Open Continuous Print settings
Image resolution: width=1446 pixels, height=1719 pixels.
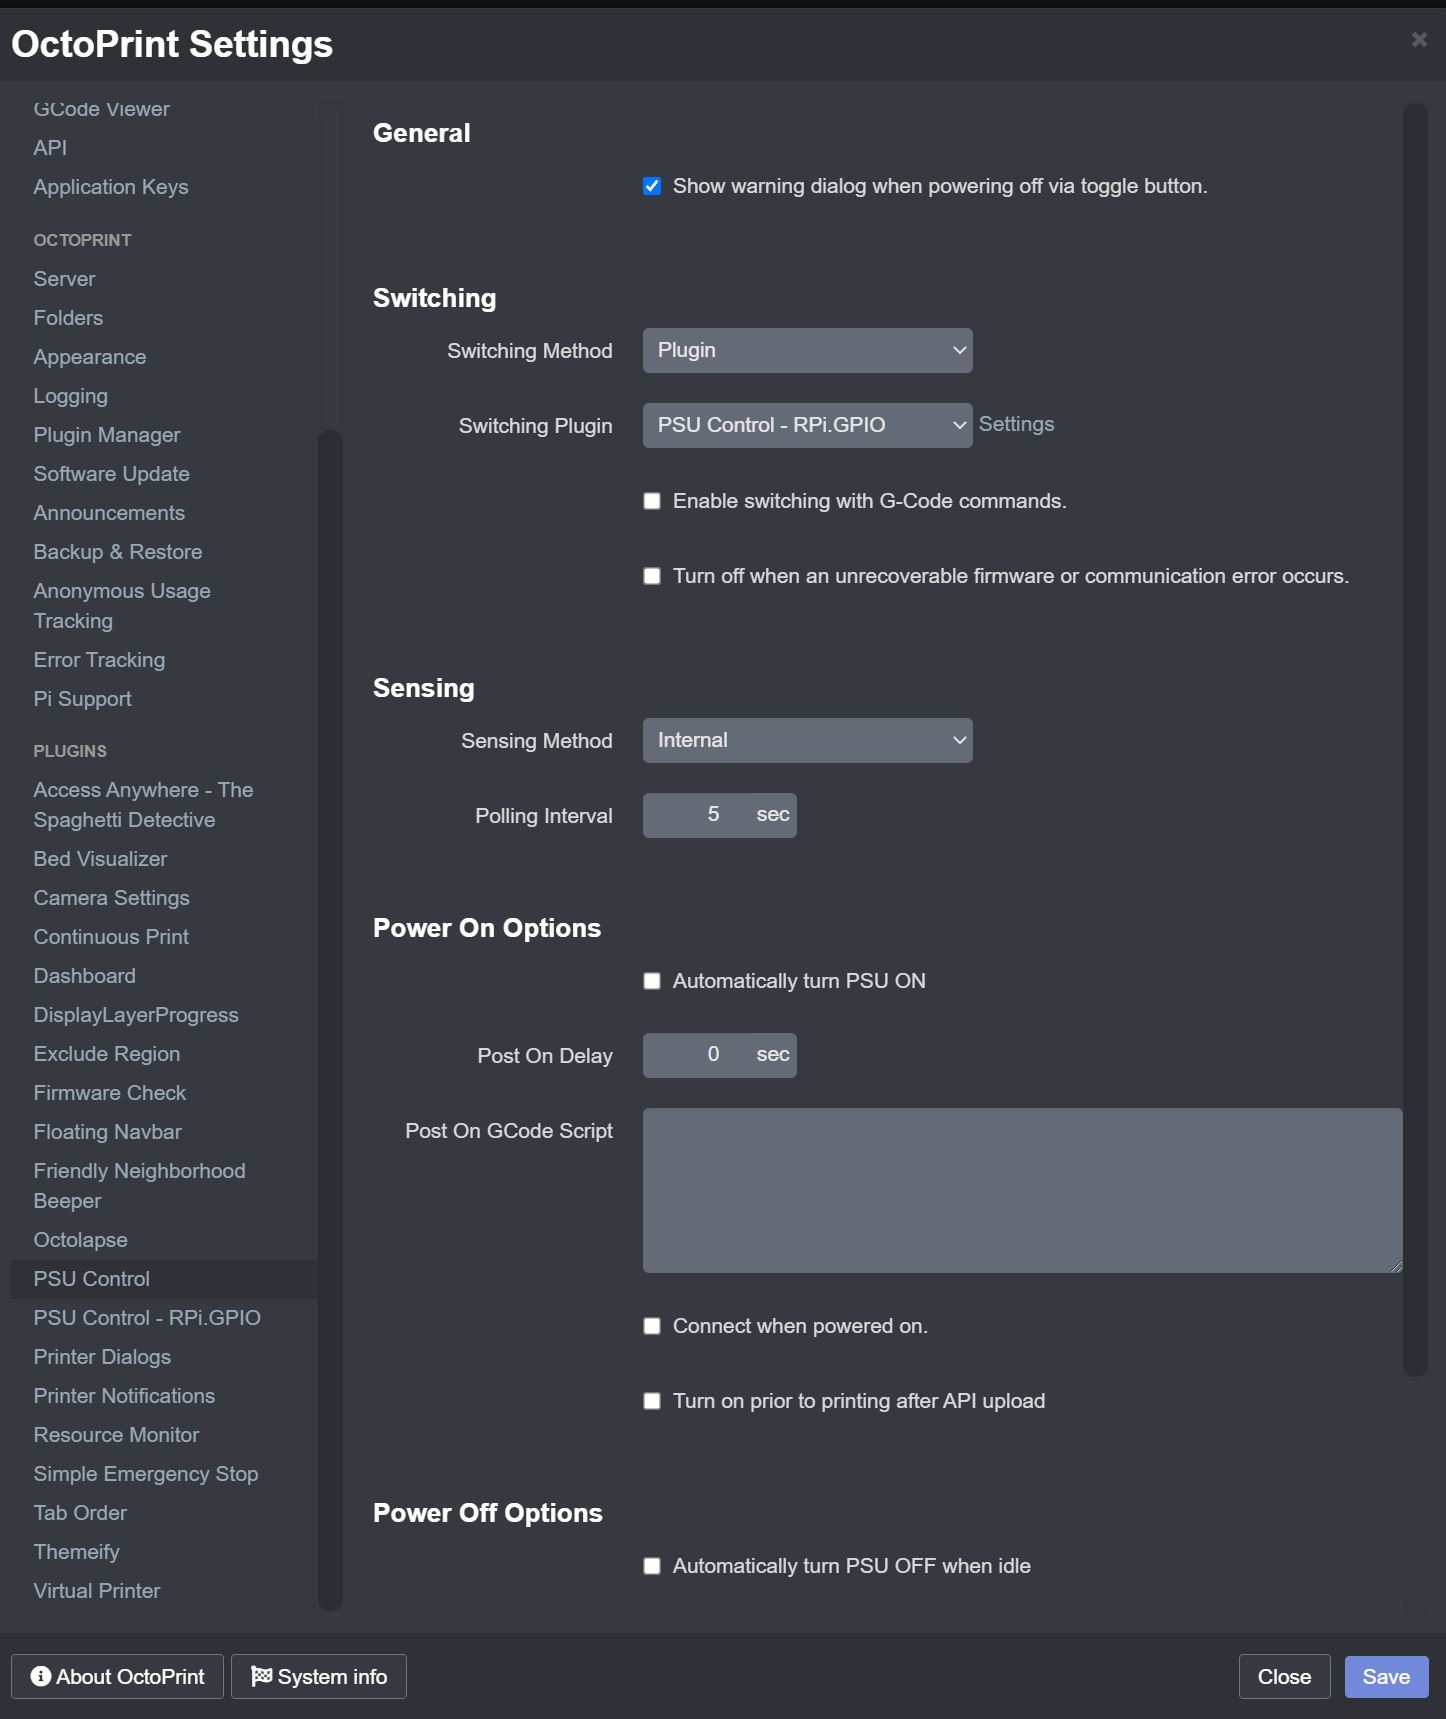(111, 937)
